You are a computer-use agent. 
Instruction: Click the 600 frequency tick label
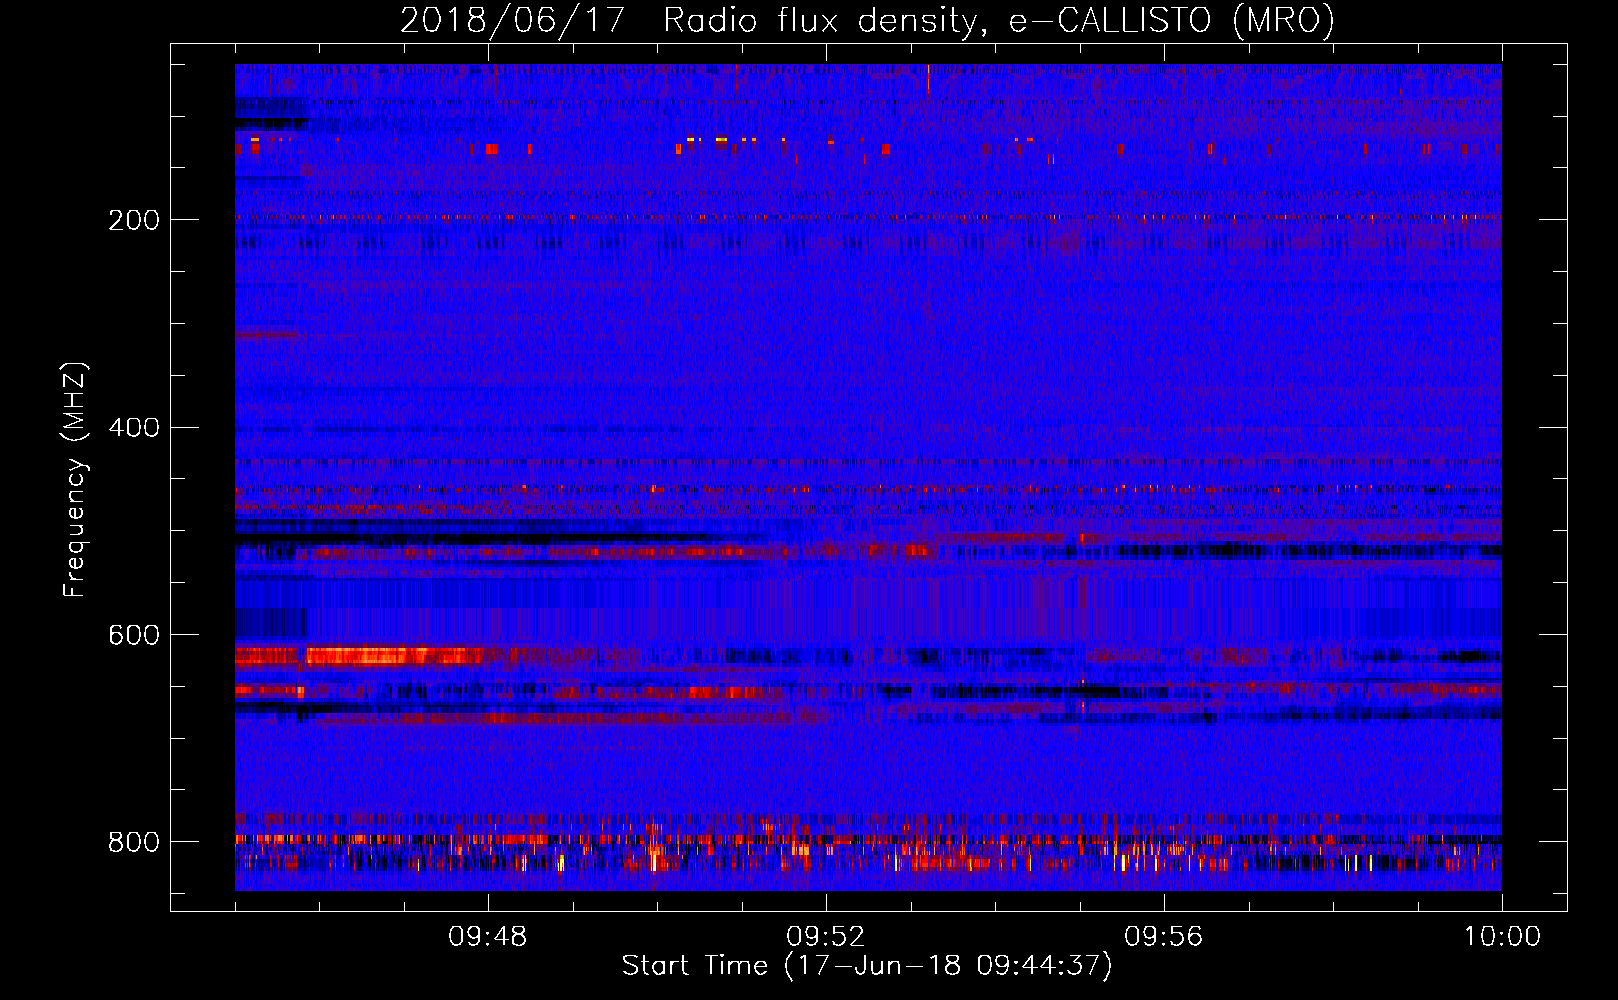coord(134,636)
